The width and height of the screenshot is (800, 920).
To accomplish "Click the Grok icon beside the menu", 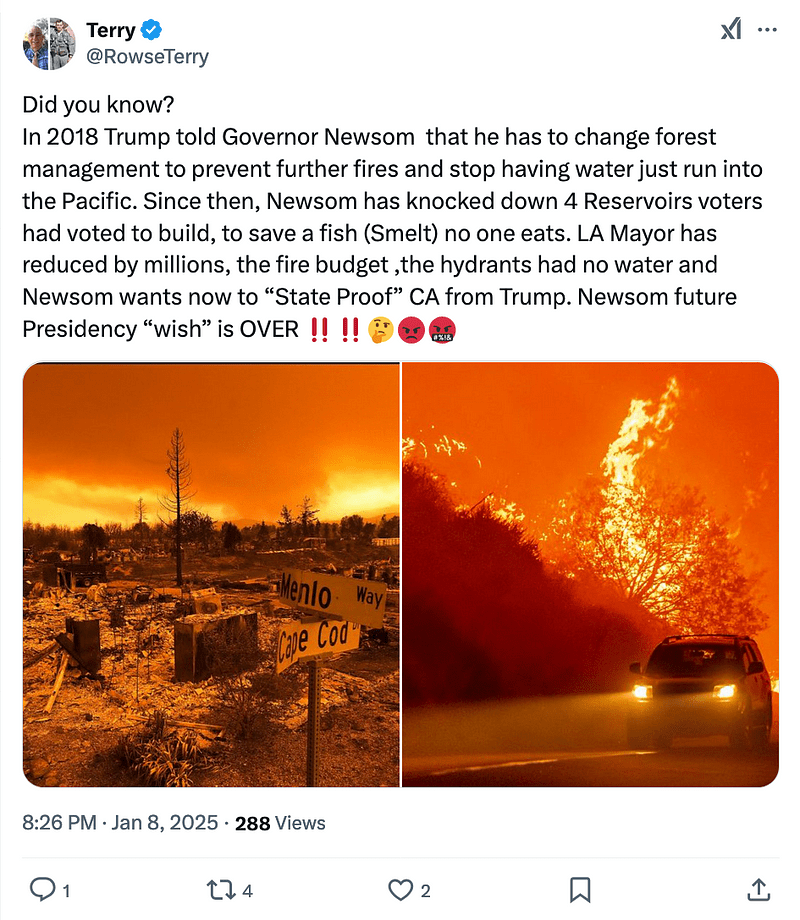I will coord(731,30).
